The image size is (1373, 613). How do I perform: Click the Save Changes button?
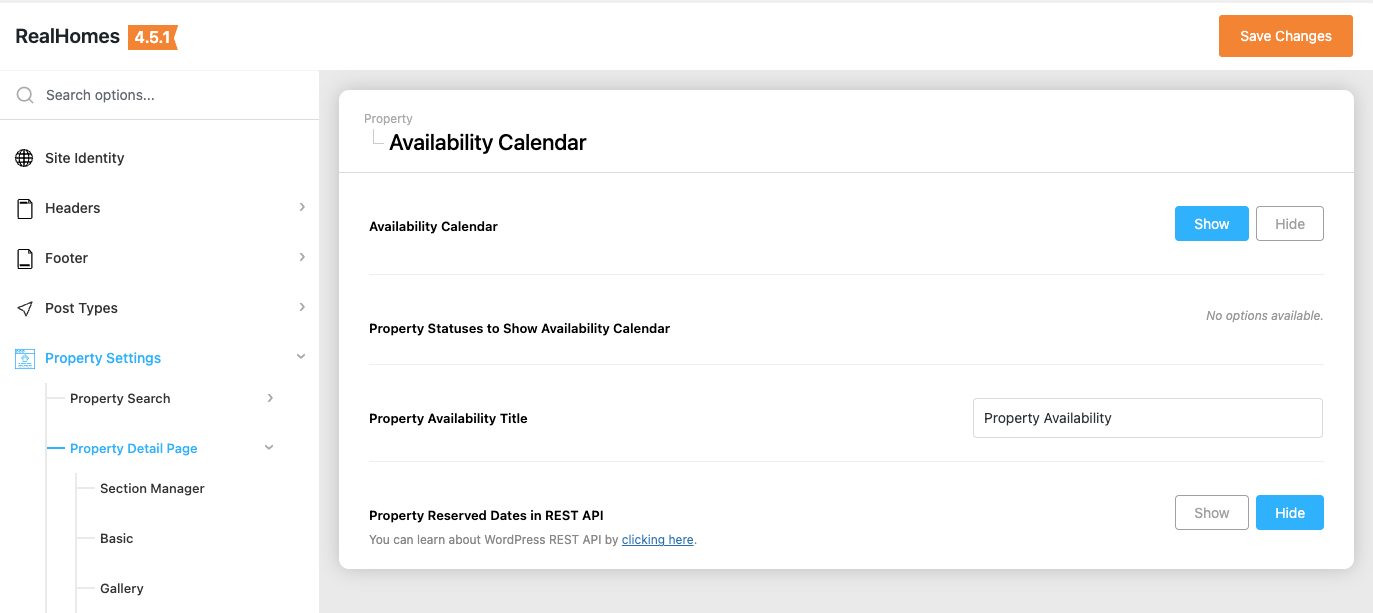pyautogui.click(x=1285, y=36)
